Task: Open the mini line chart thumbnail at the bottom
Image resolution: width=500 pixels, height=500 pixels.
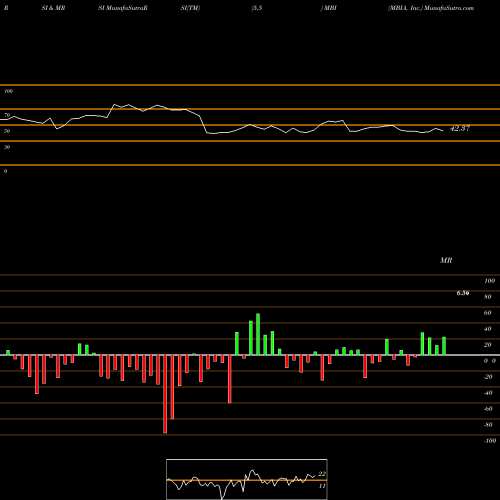Action: pos(247,479)
